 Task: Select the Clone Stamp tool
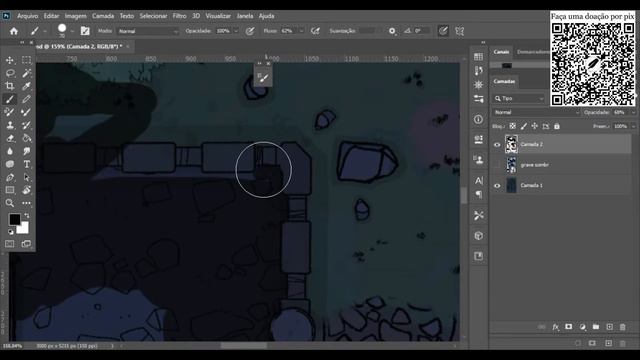[x=10, y=125]
